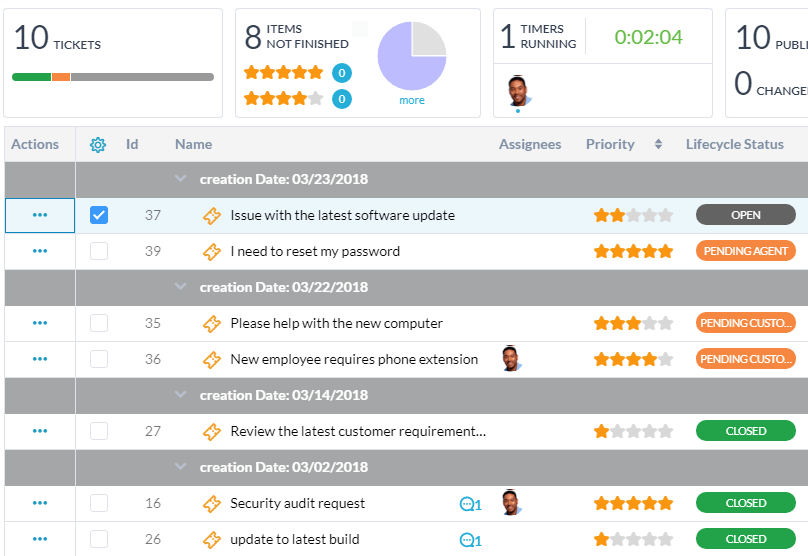Open actions menu for ticket 37
This screenshot has width=808, height=556.
[x=40, y=215]
